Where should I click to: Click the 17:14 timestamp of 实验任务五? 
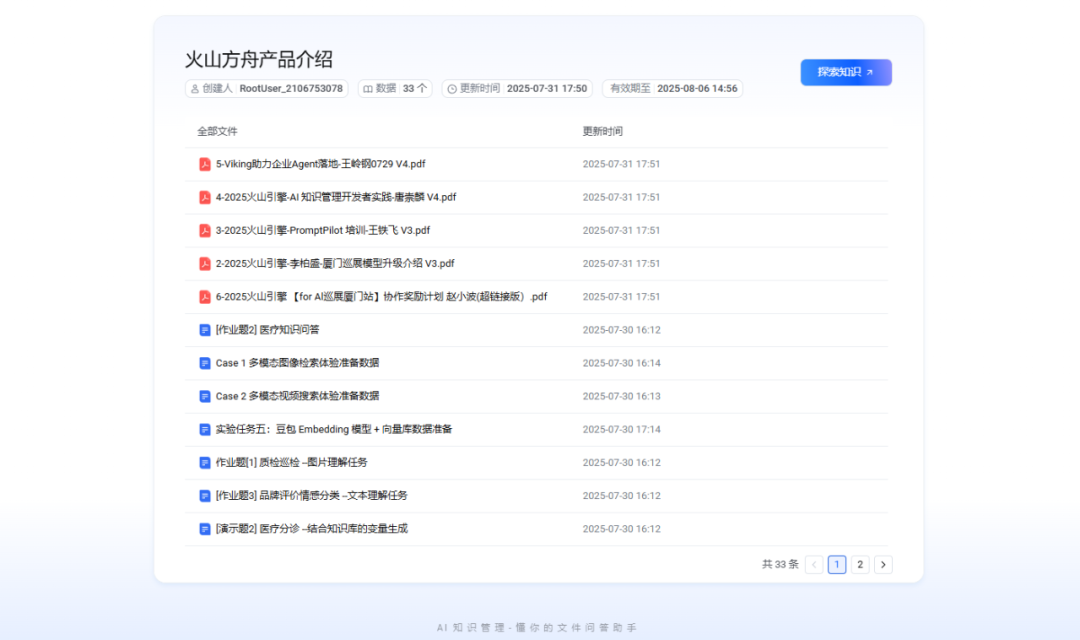pyautogui.click(x=621, y=429)
